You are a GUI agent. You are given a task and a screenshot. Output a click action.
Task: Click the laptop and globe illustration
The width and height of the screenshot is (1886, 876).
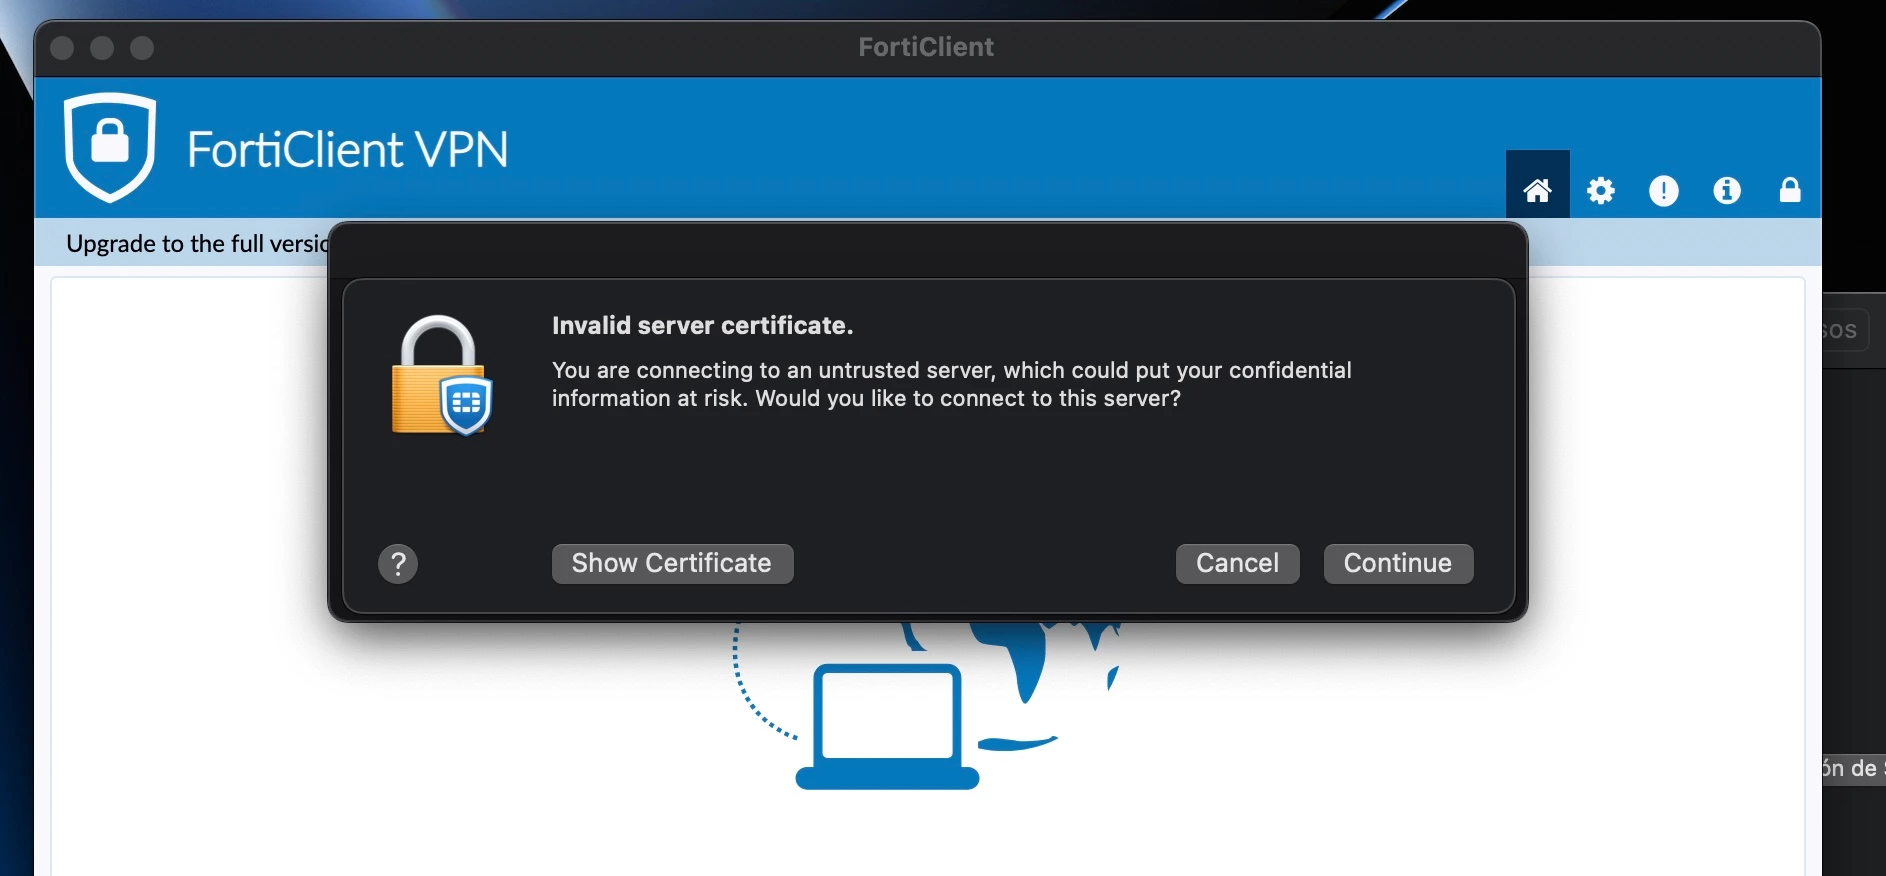pos(925,705)
